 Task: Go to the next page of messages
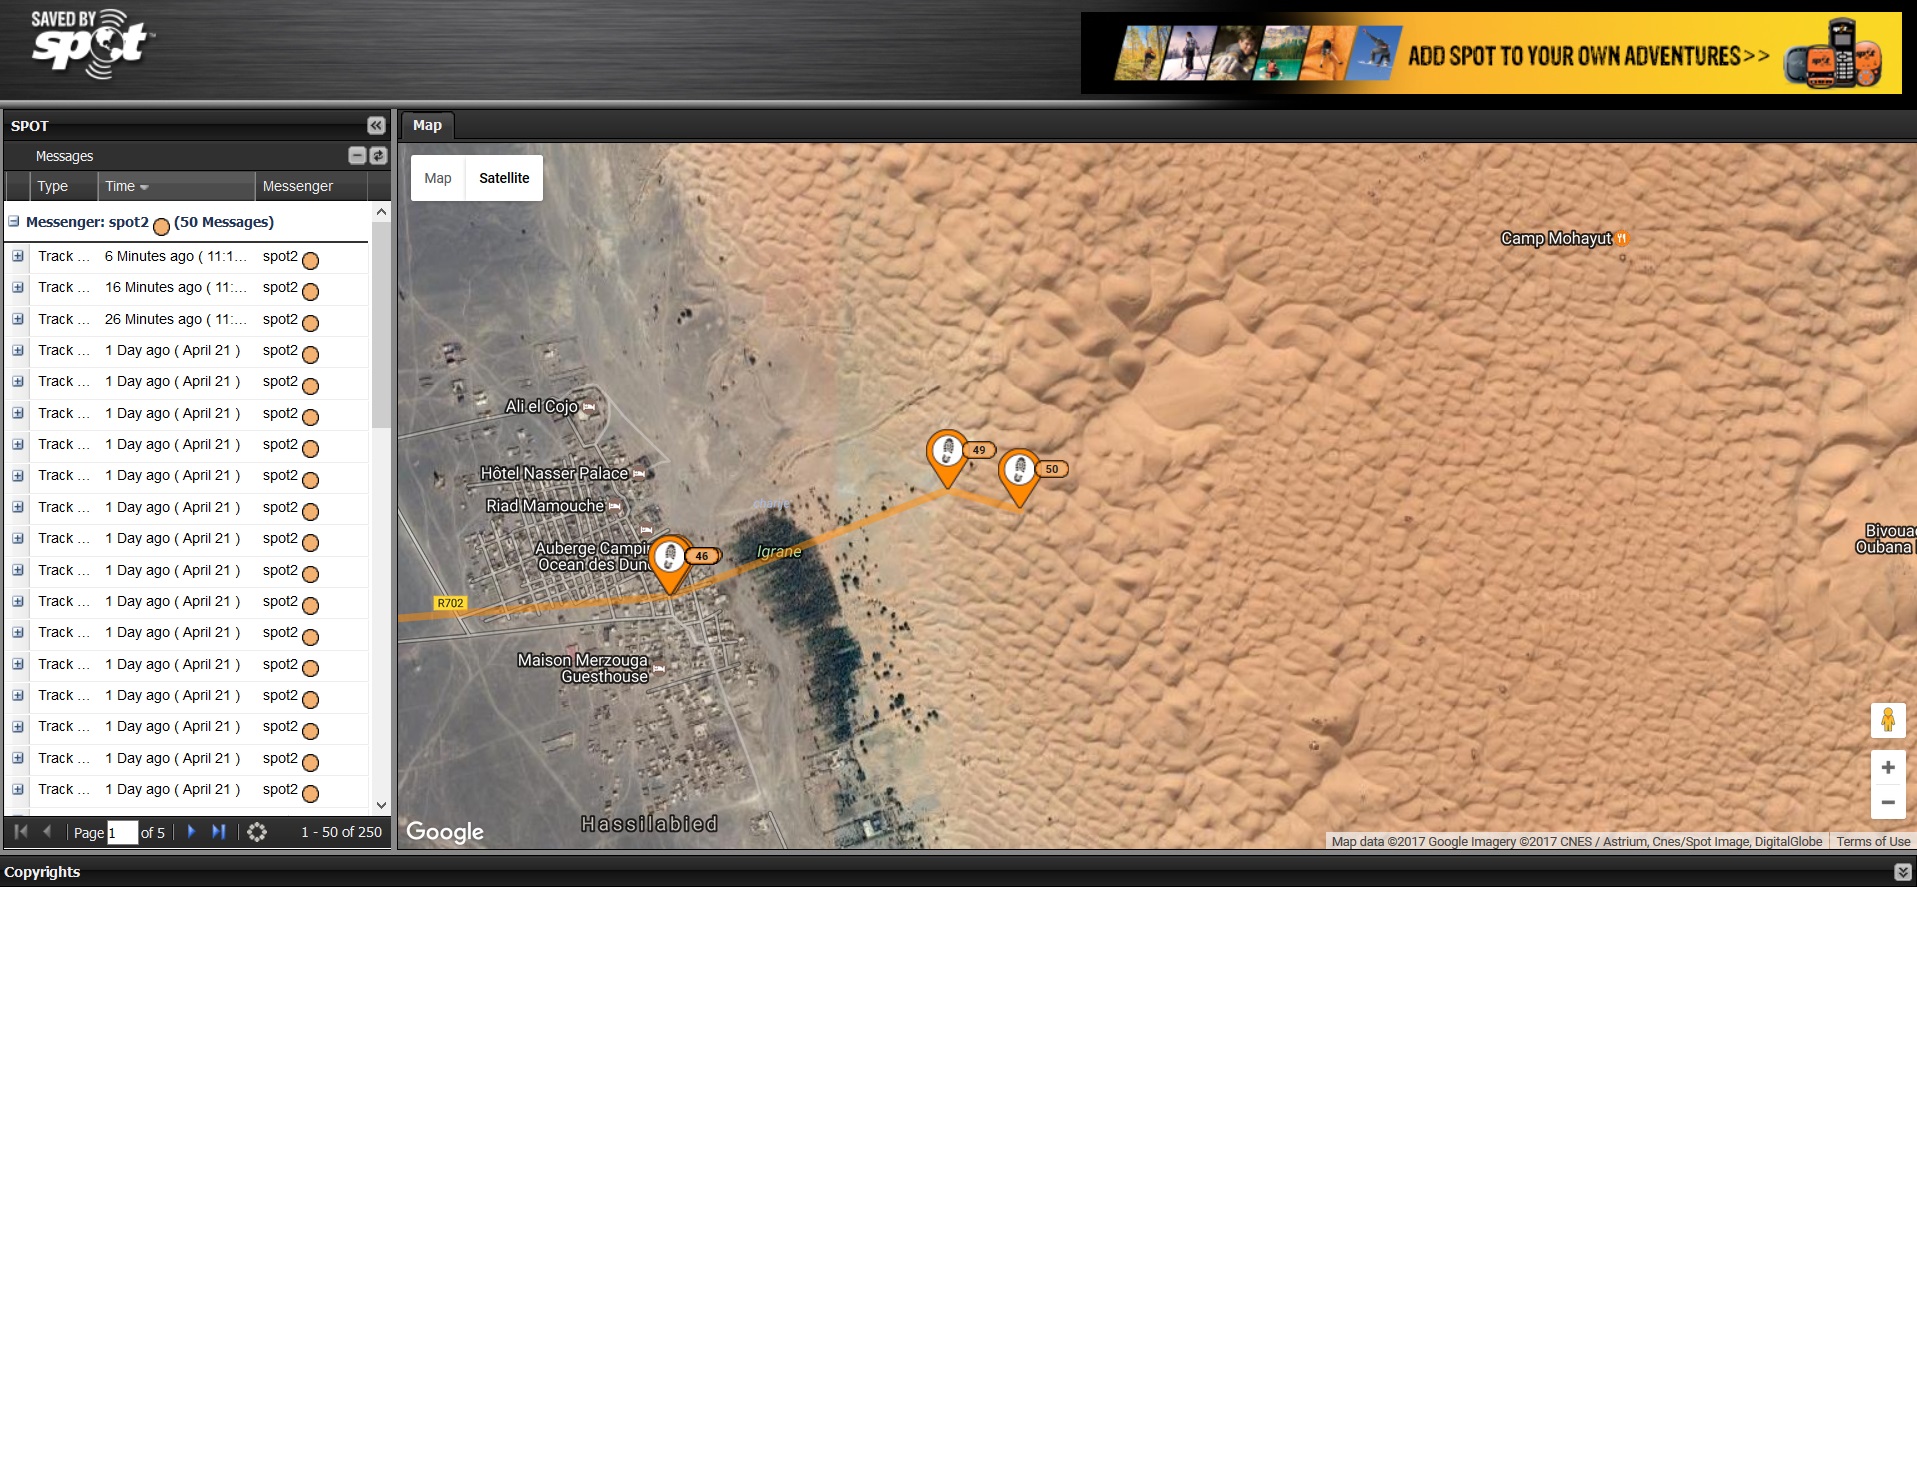tap(191, 831)
